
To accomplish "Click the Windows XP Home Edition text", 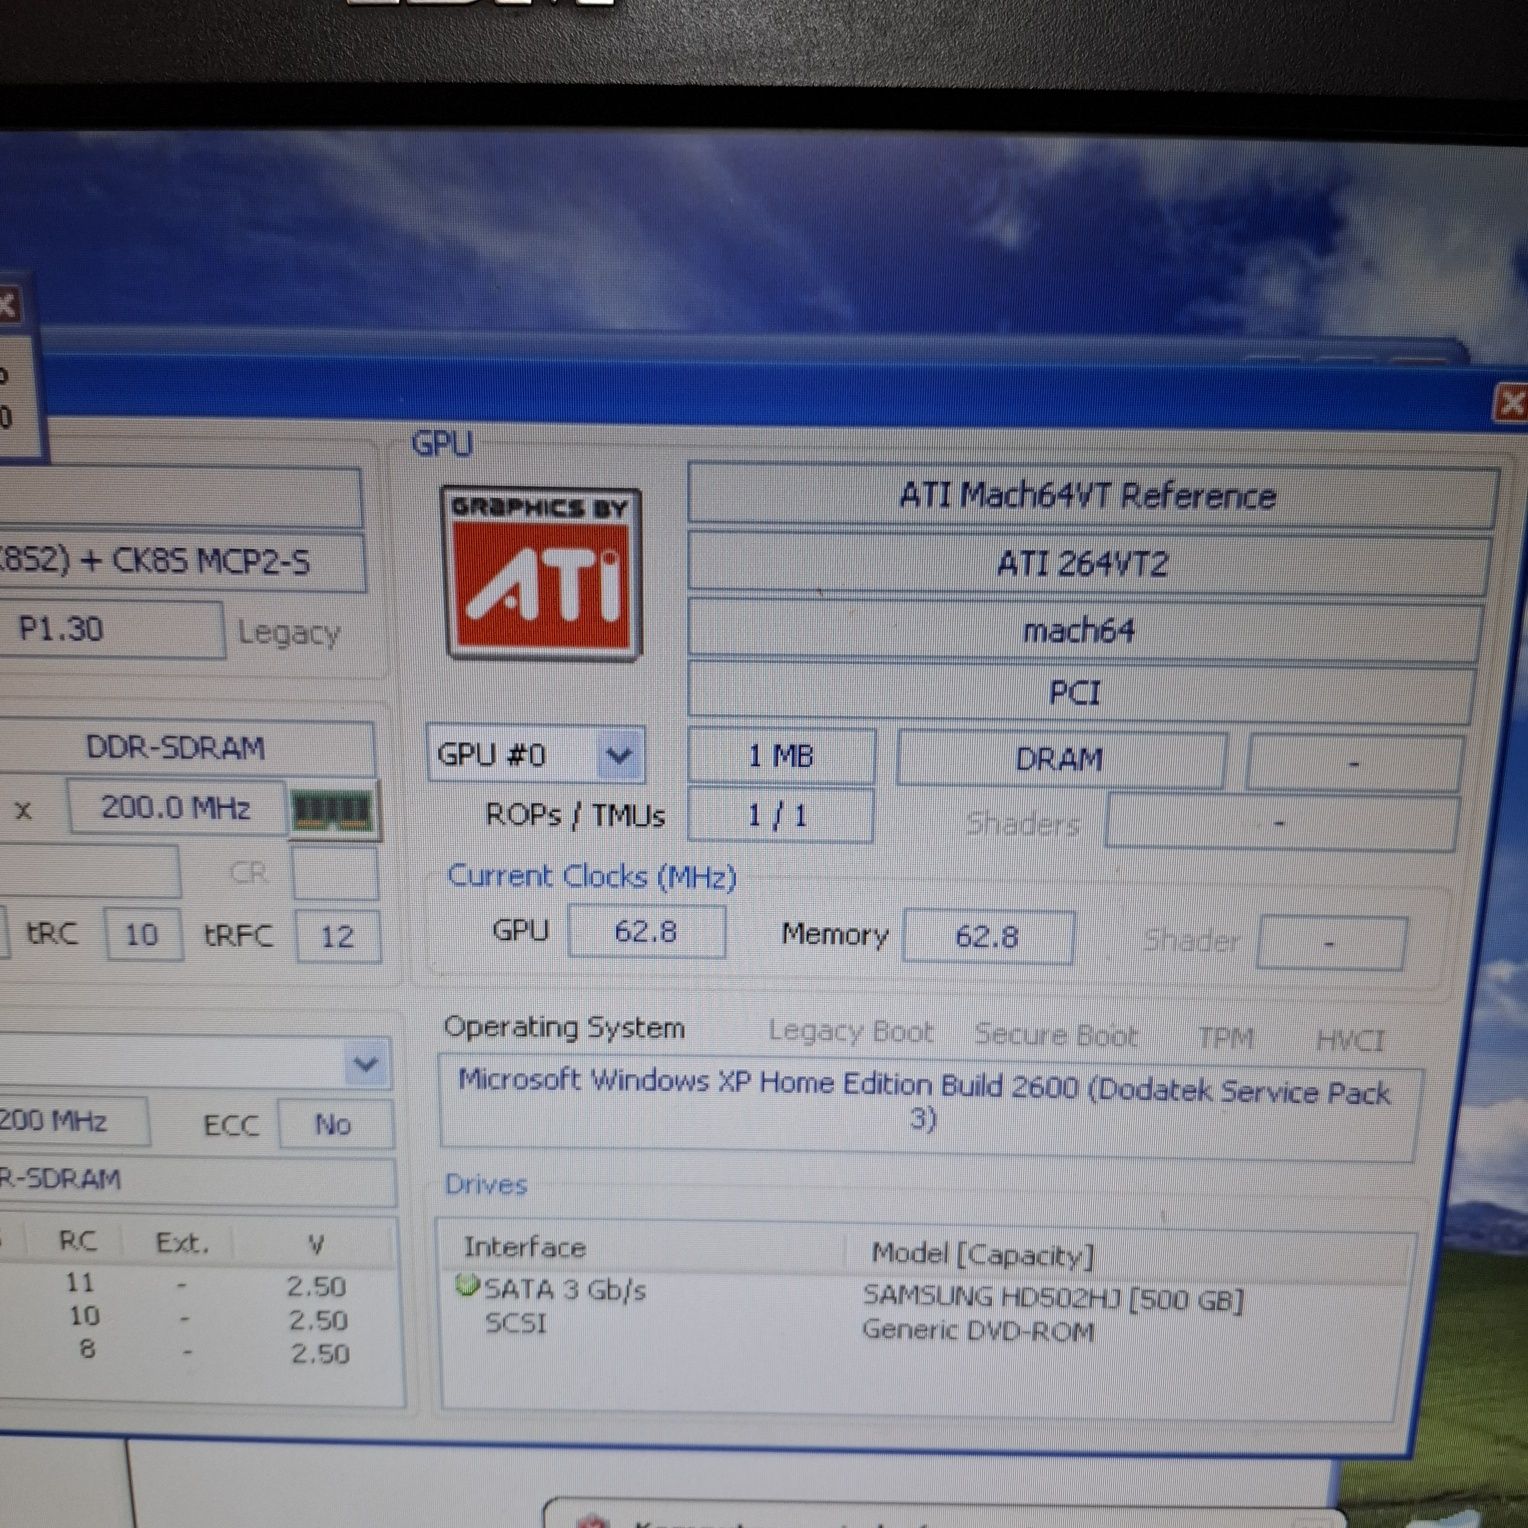I will tap(926, 1099).
